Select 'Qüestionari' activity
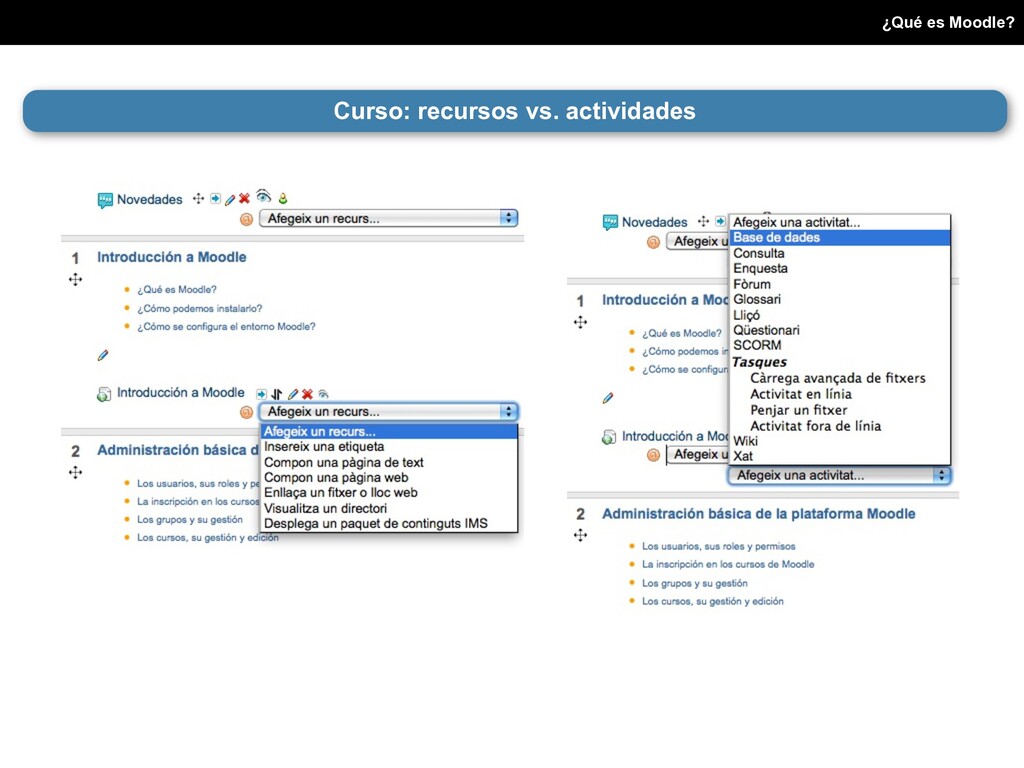This screenshot has width=1024, height=768. coord(840,330)
